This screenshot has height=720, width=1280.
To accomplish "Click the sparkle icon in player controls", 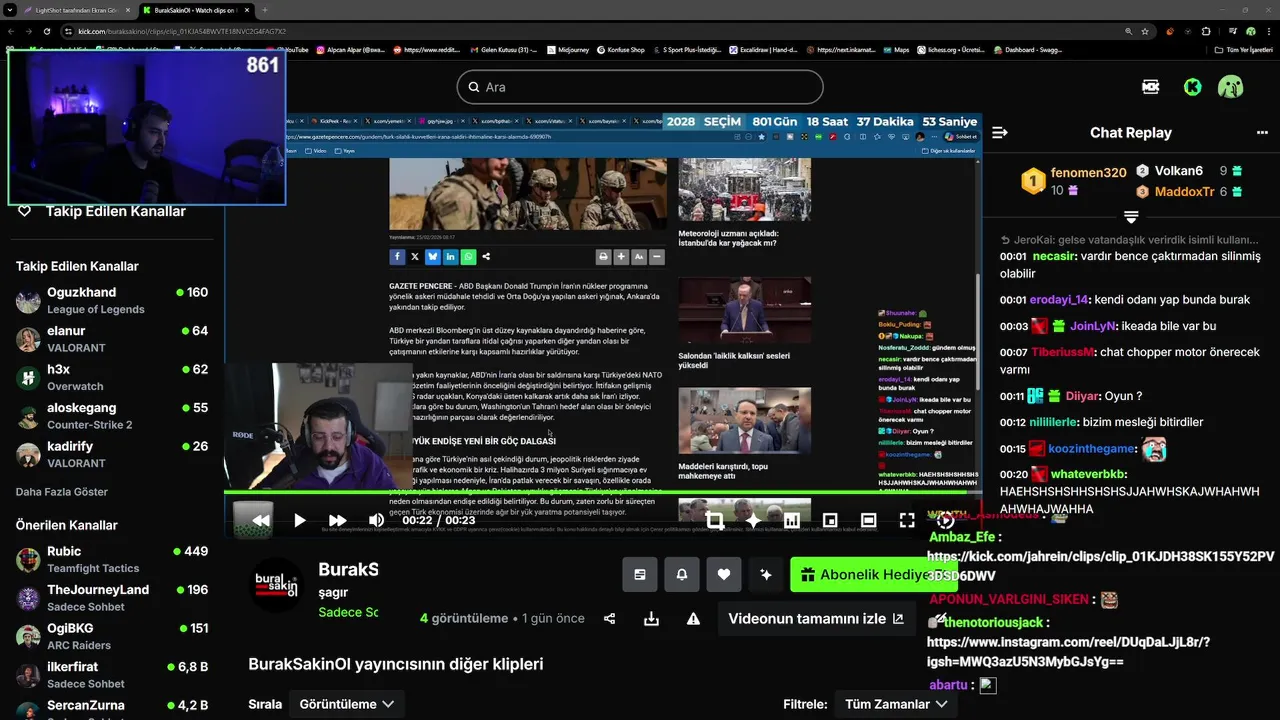I will click(x=753, y=520).
